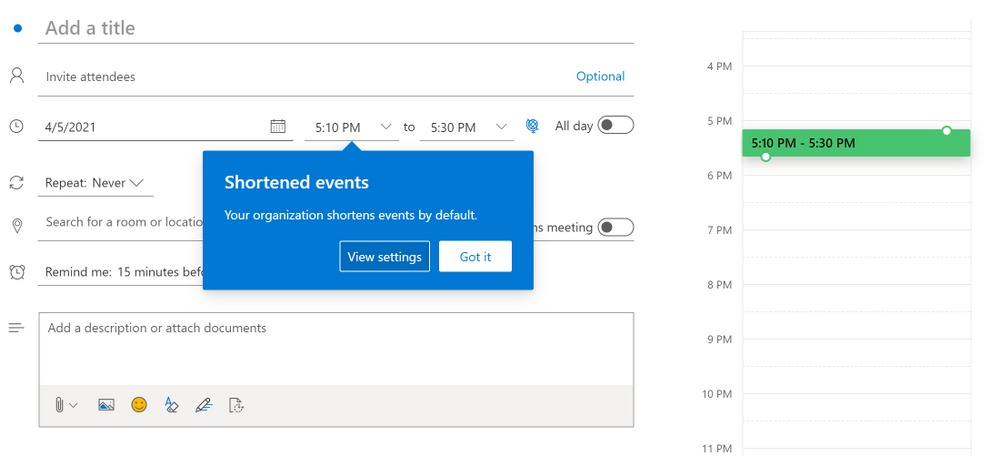Insert a picture using the image icon
The height and width of the screenshot is (456, 999).
click(x=106, y=404)
